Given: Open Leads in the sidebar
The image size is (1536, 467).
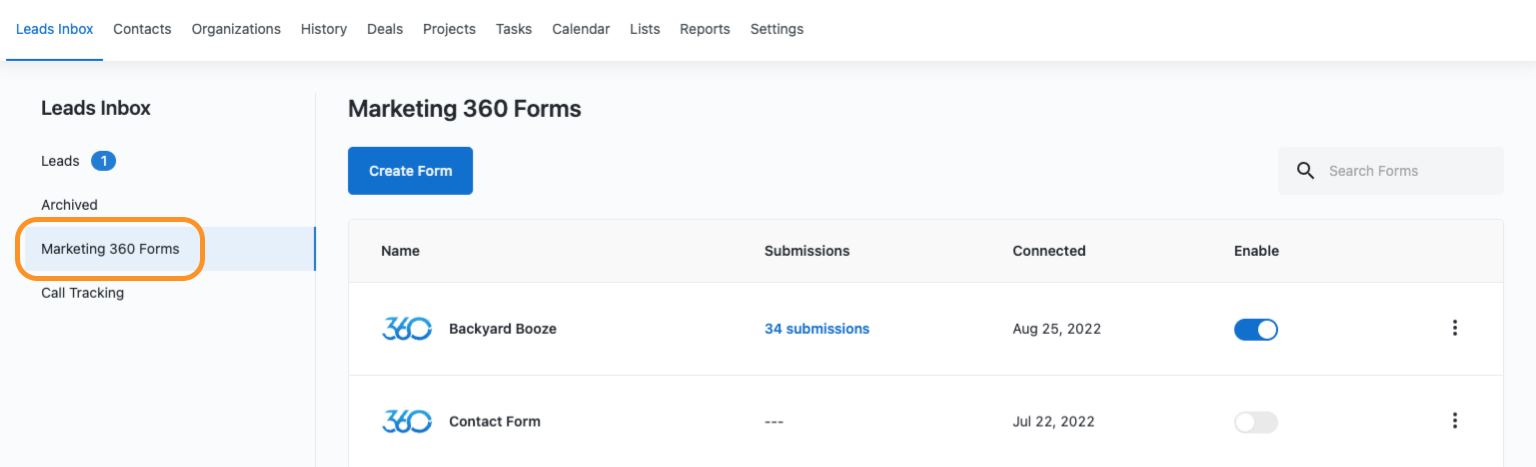Looking at the screenshot, I should tap(60, 161).
